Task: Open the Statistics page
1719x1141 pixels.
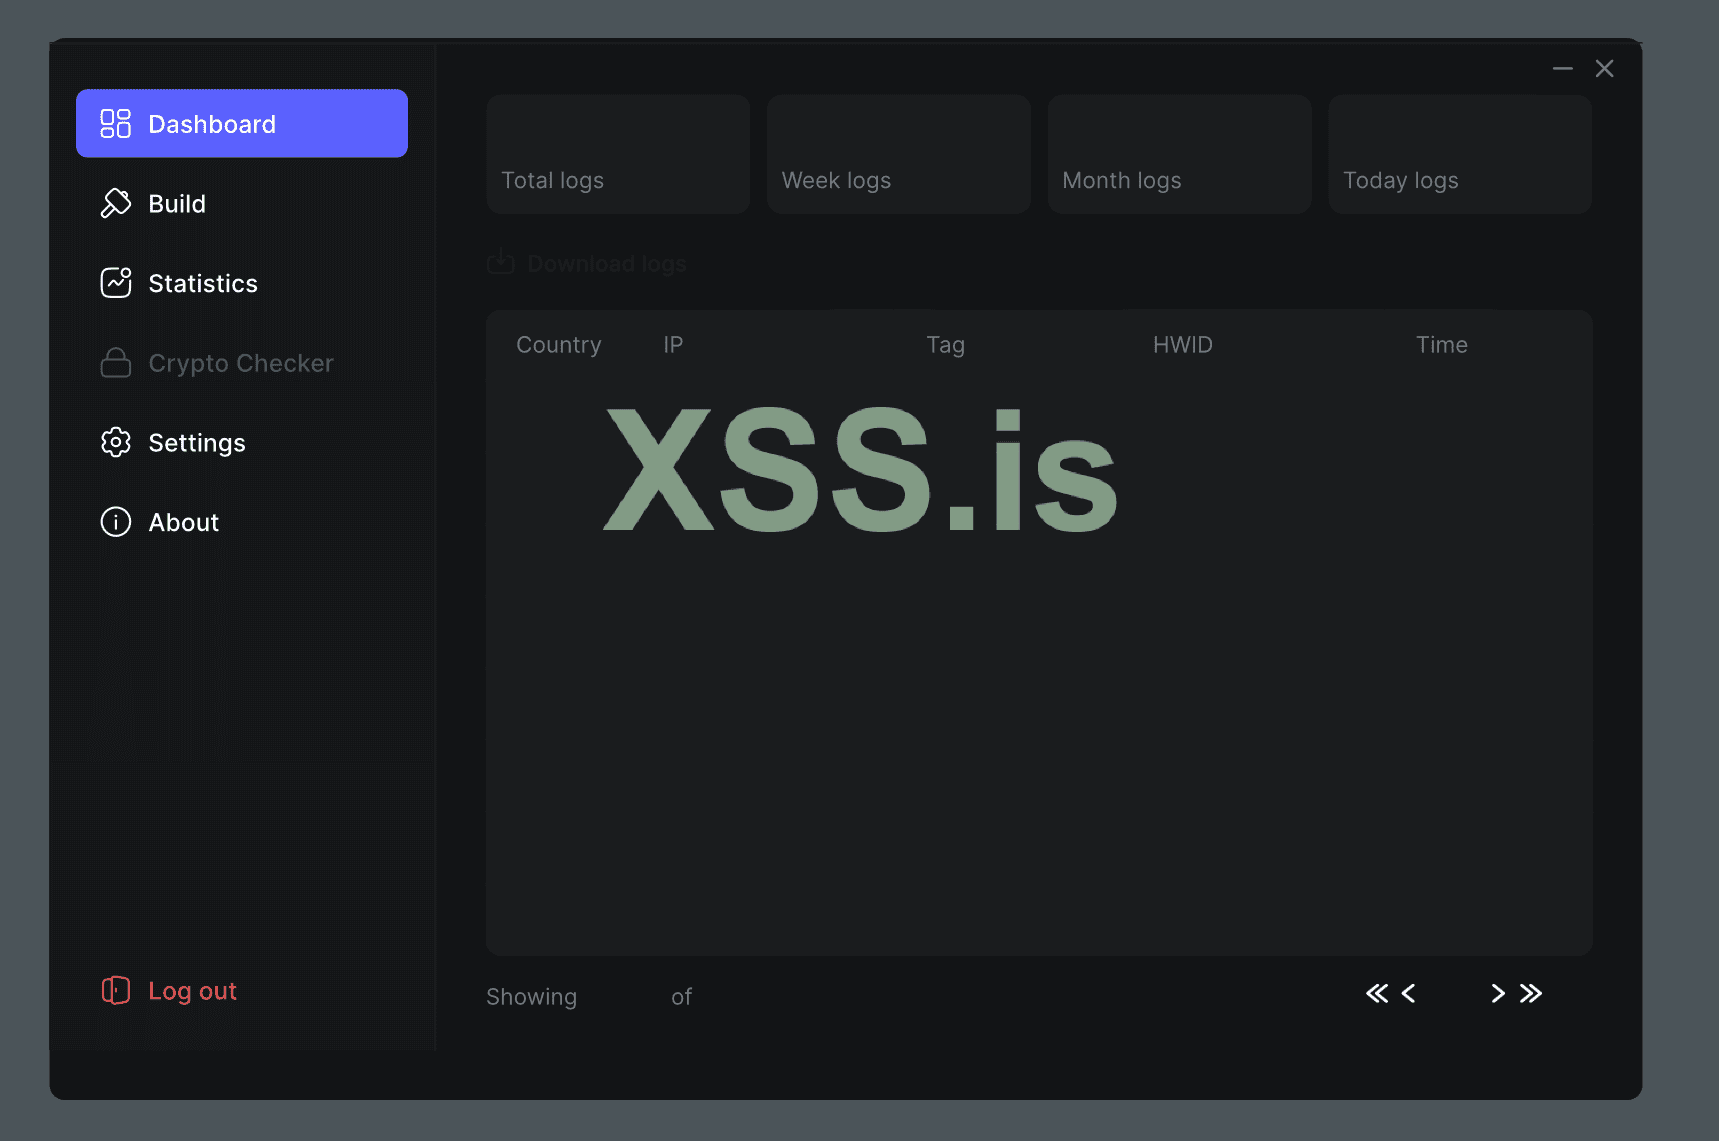Action: pos(203,283)
